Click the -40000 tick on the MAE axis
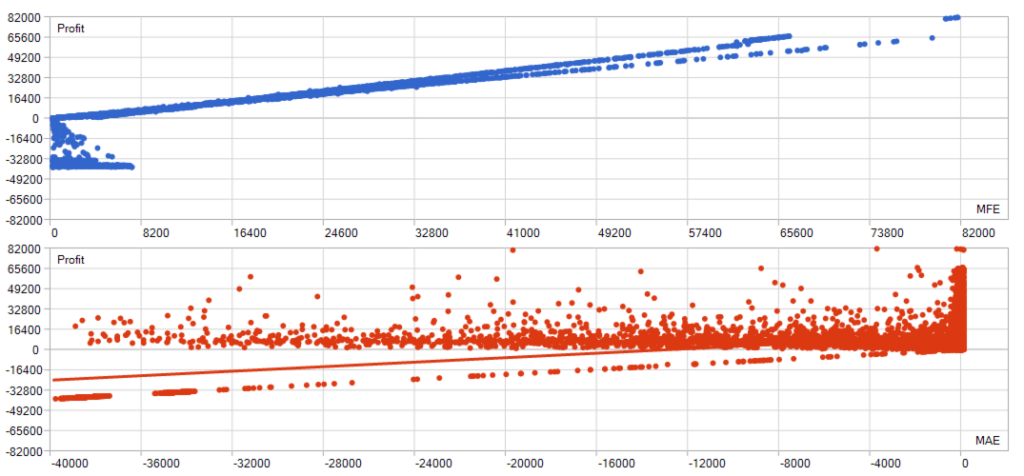 (x=69, y=464)
